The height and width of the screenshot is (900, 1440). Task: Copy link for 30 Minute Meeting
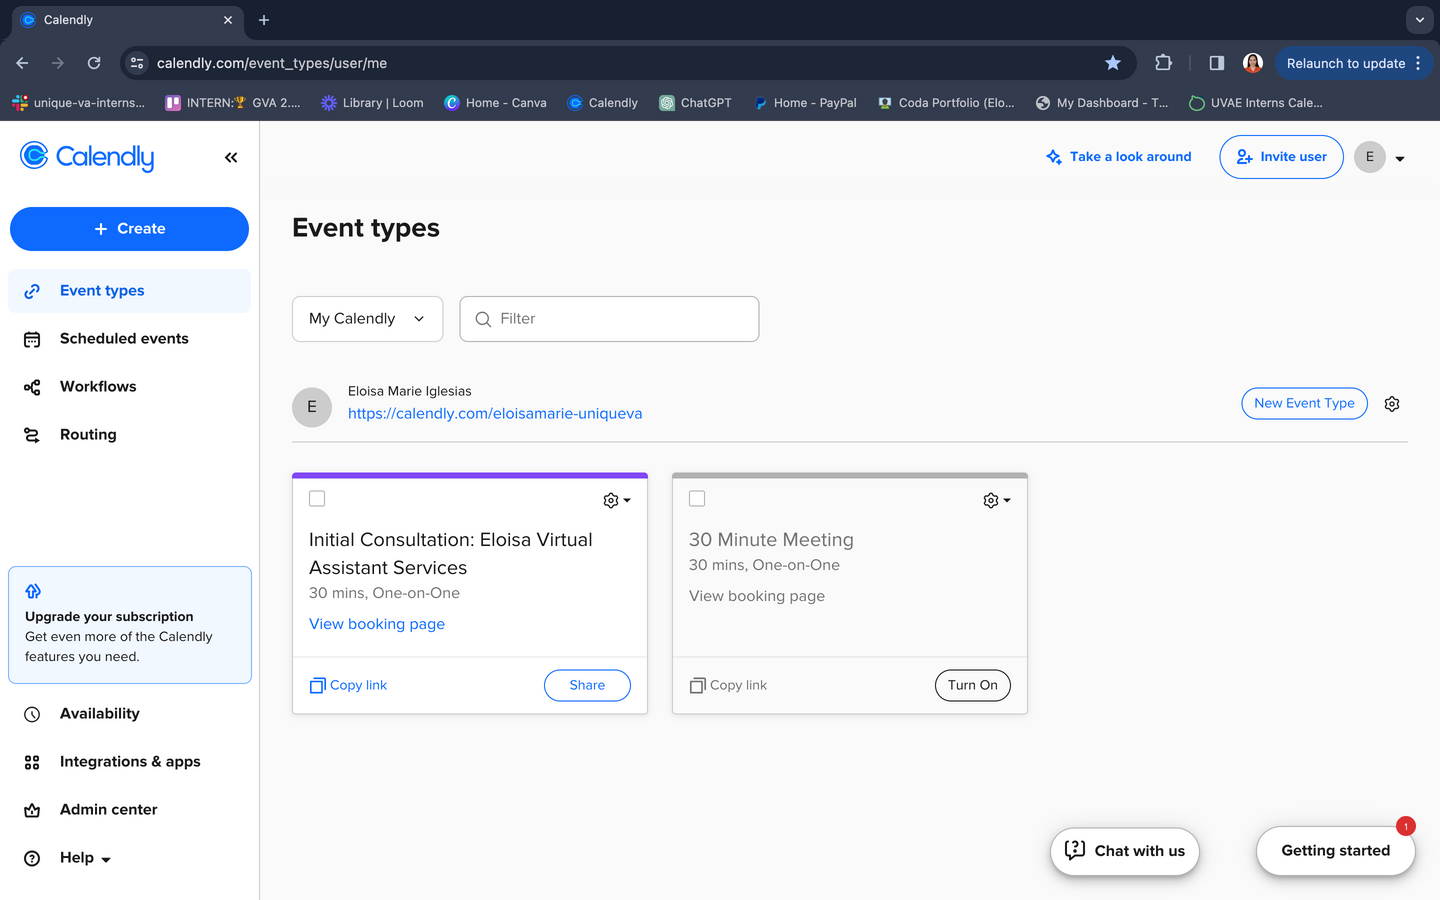pos(728,685)
